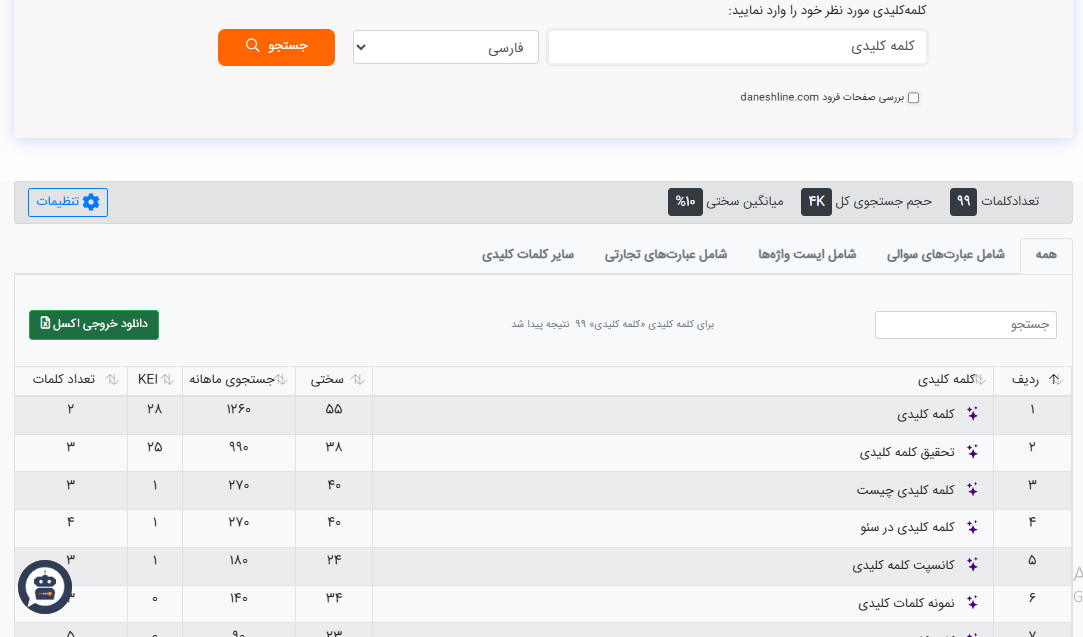
Task: Sort table by جستجوی ماهانه column
Action: tap(239, 380)
